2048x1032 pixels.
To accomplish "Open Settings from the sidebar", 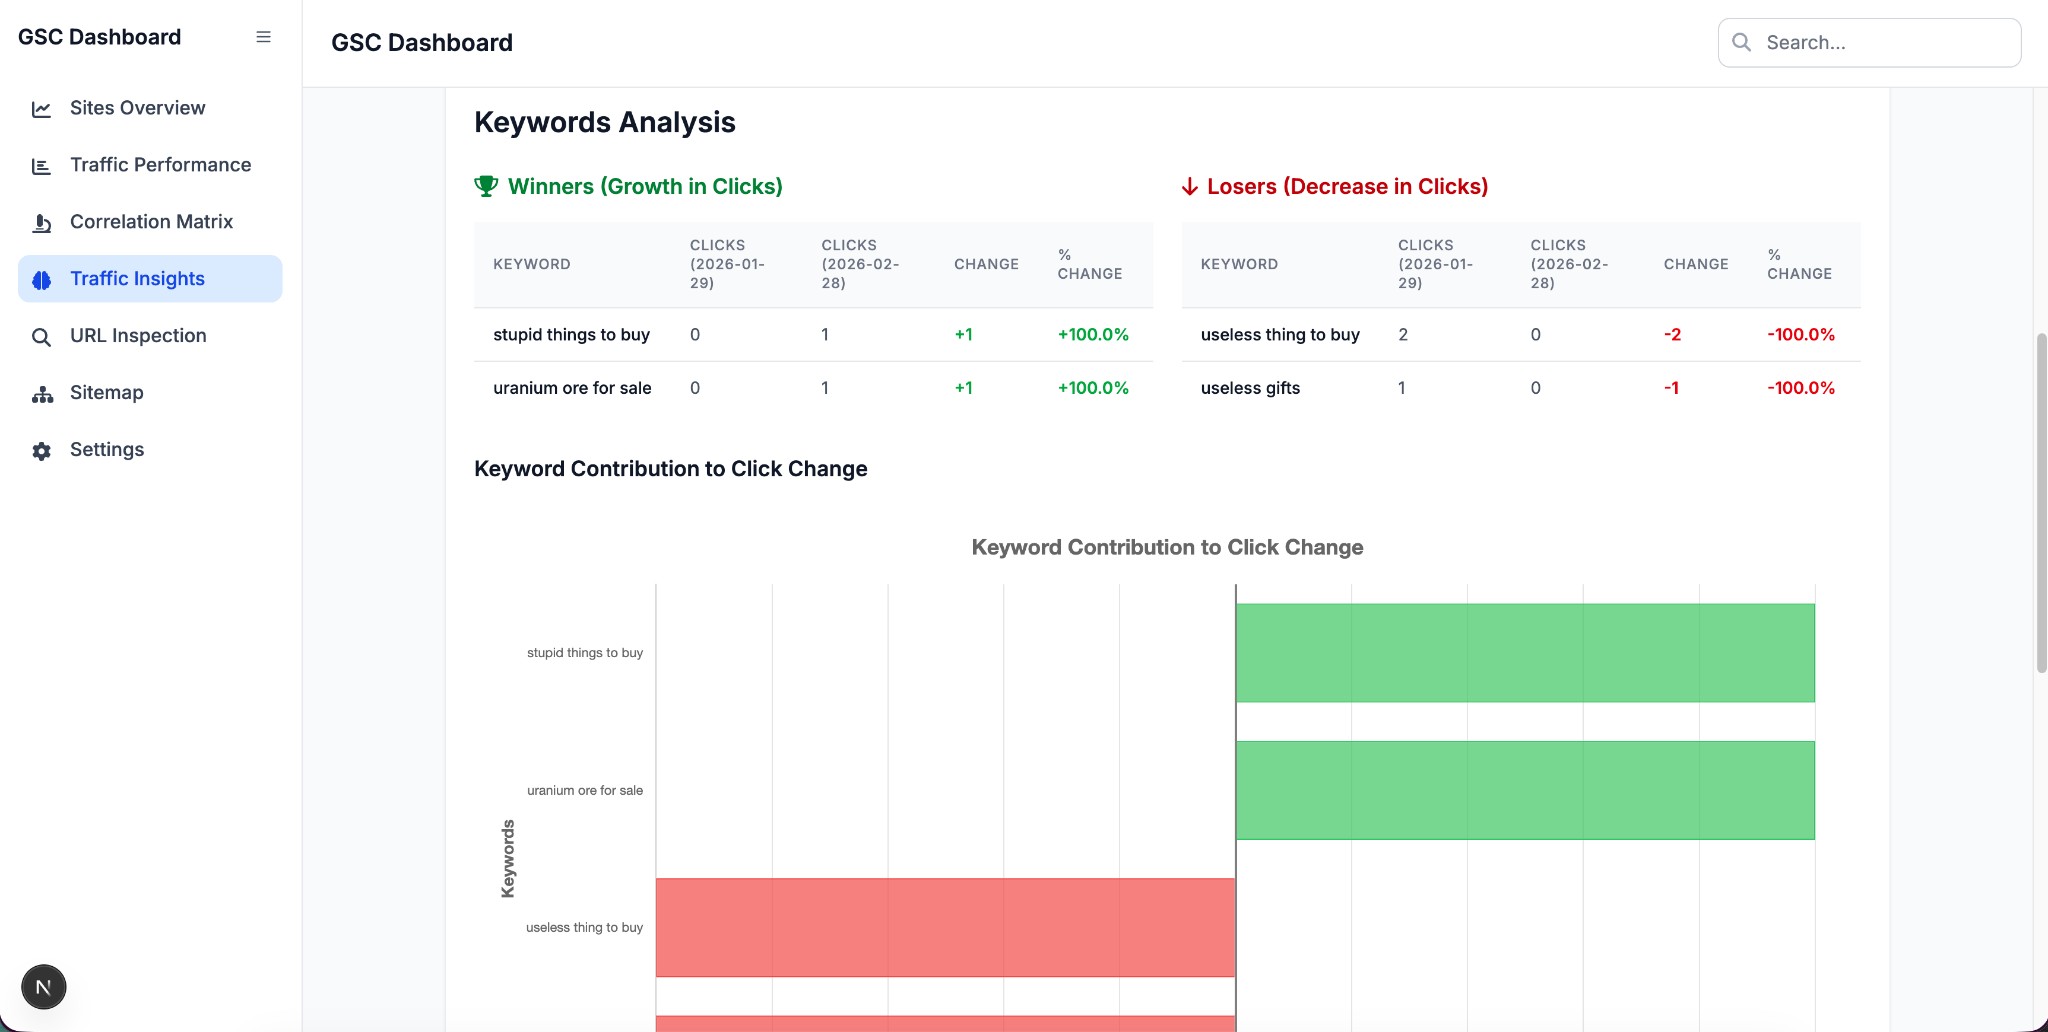I will pos(150,450).
